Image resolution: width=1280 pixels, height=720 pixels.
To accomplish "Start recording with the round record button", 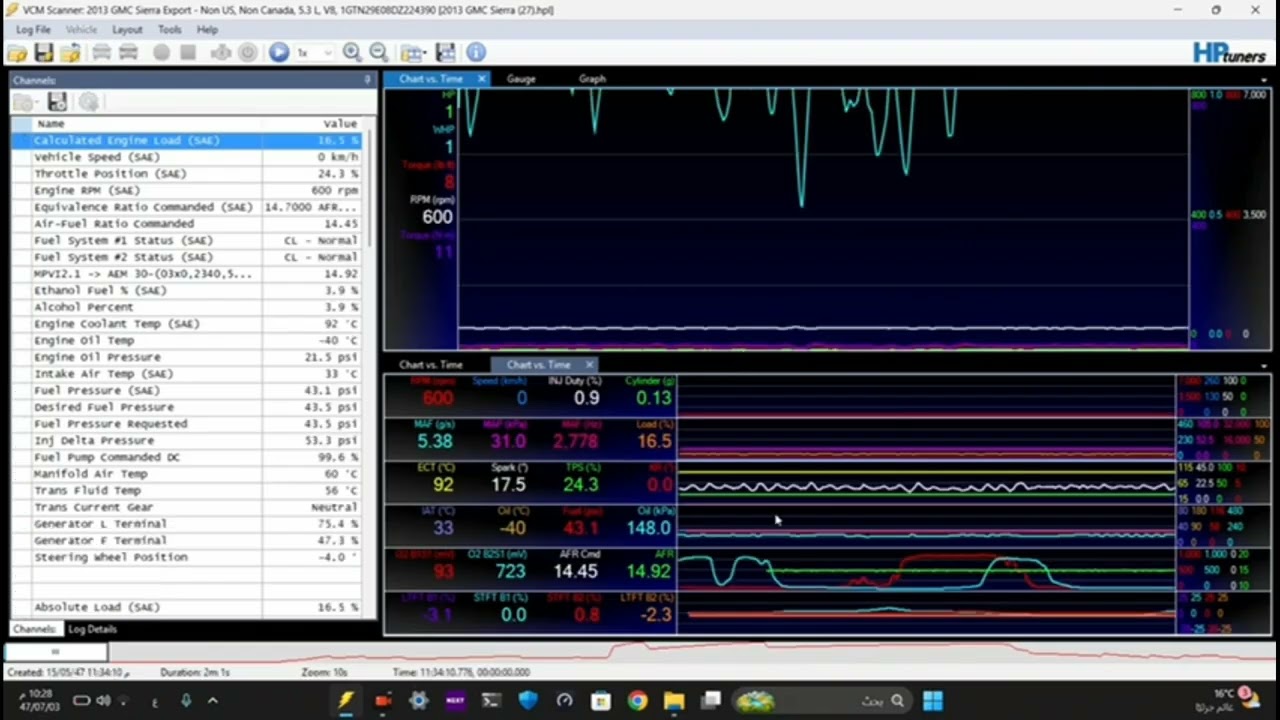I will [x=161, y=52].
